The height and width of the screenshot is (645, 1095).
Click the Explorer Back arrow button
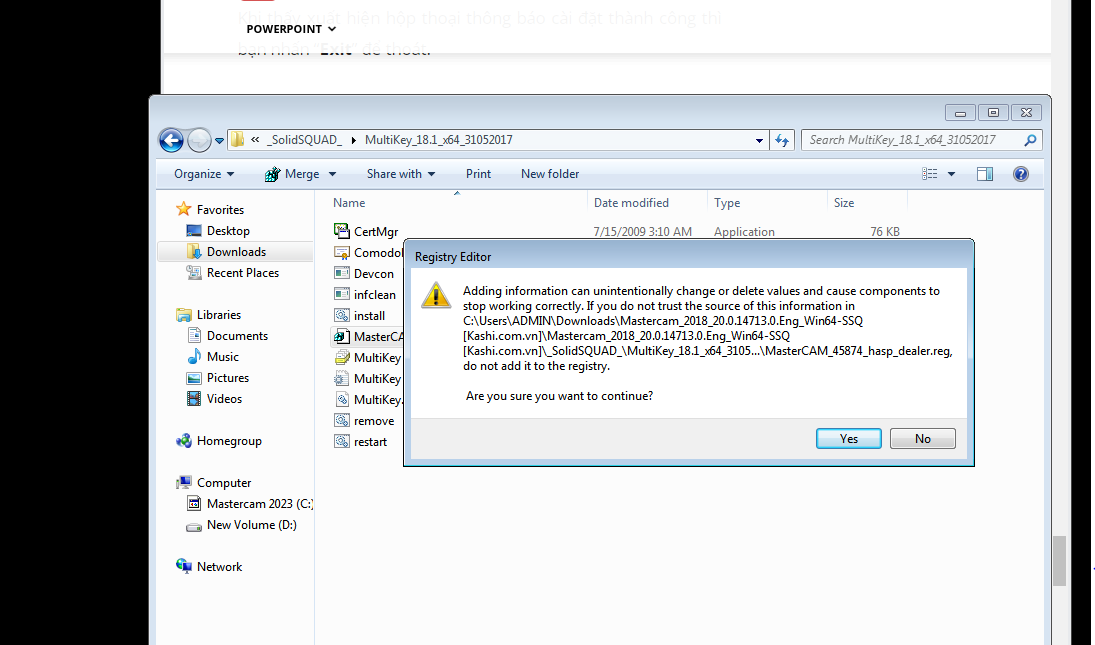tap(171, 140)
